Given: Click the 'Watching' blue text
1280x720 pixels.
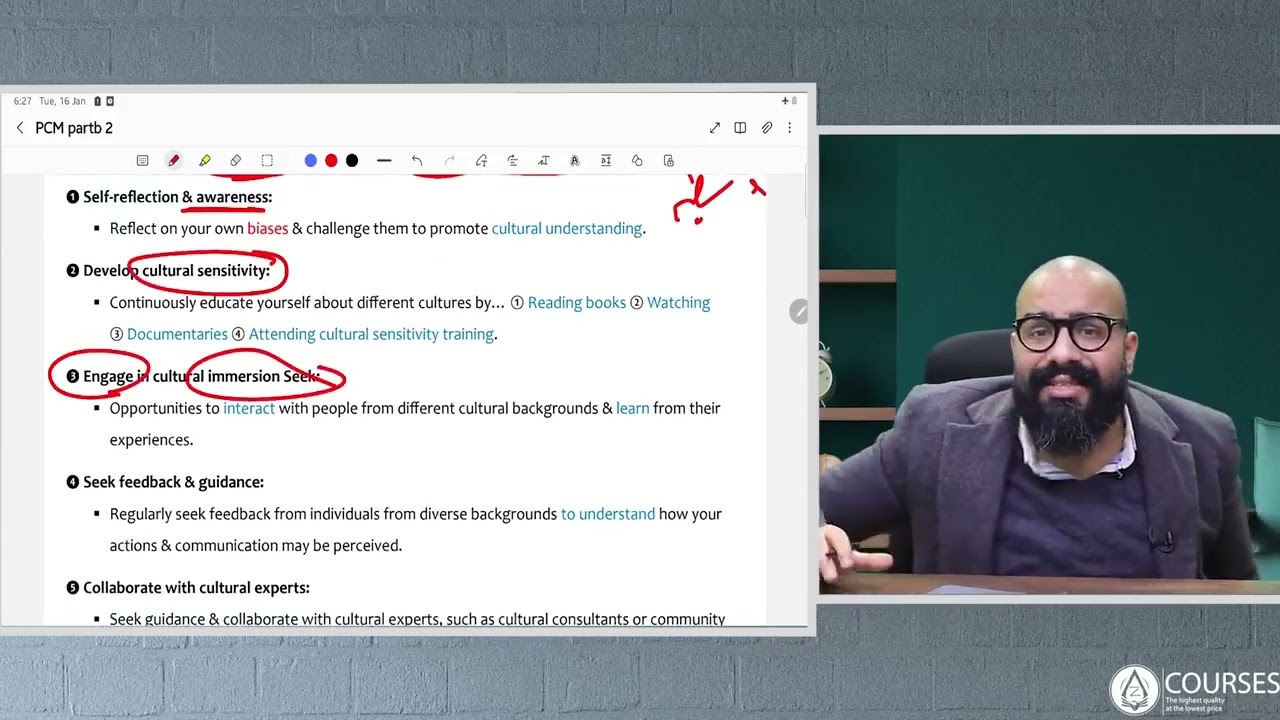Looking at the screenshot, I should (678, 303).
